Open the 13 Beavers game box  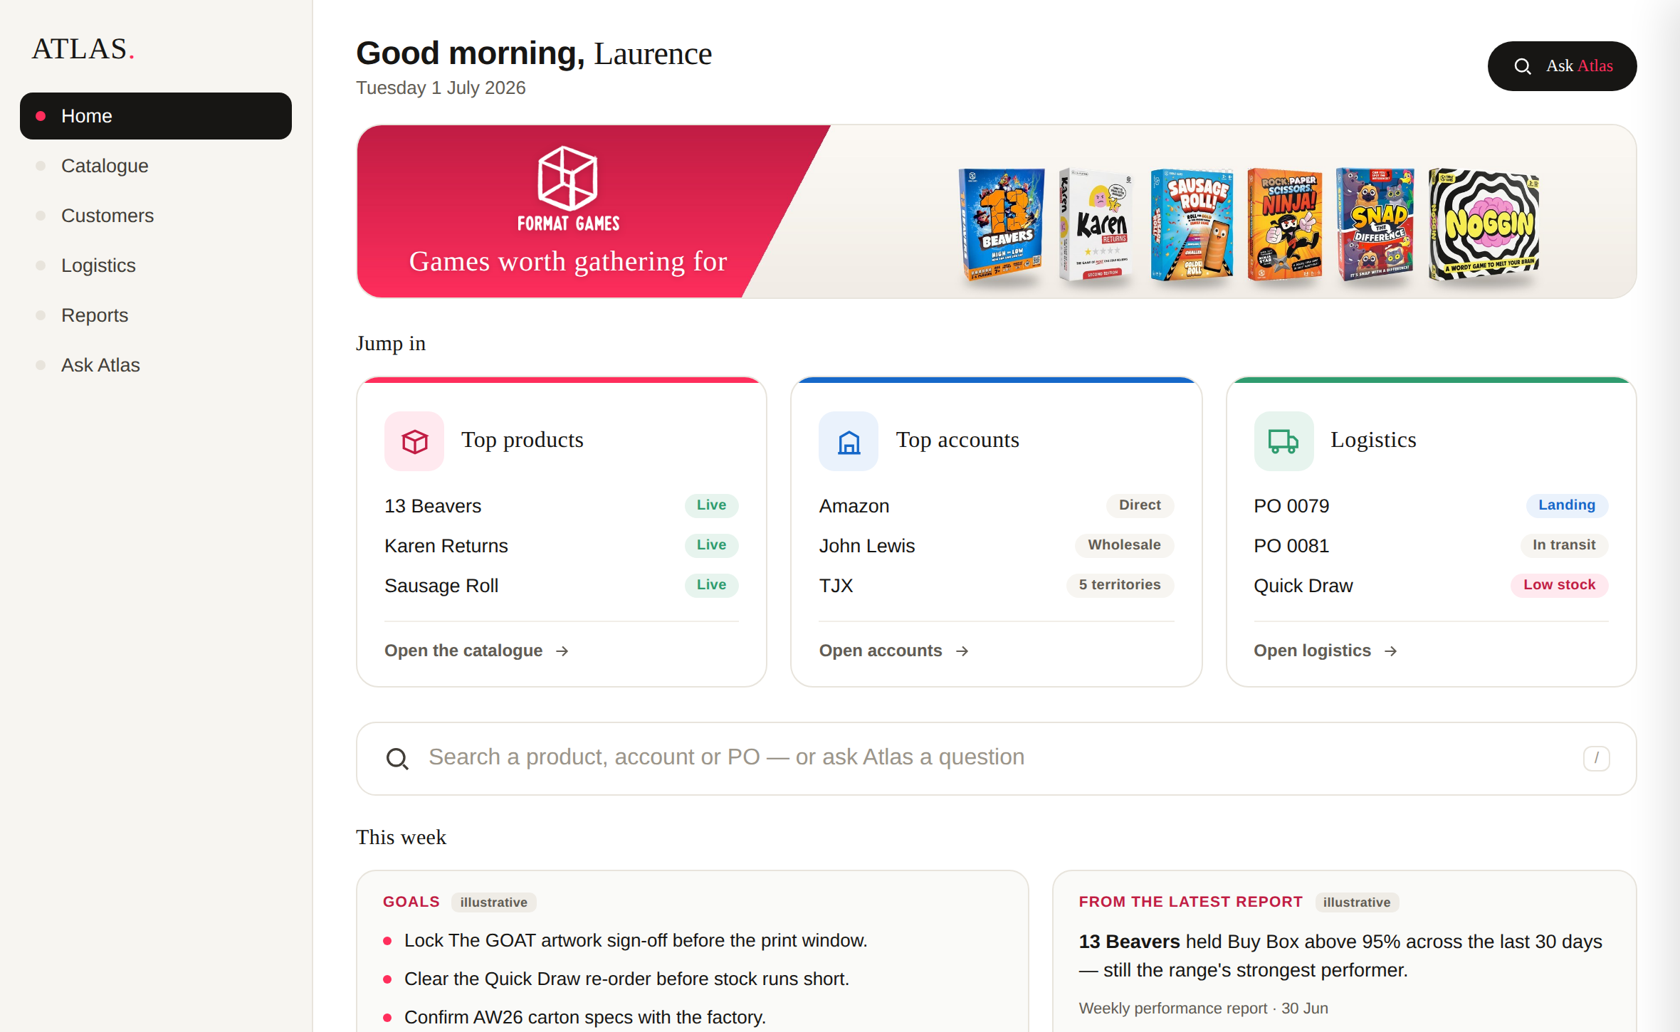coord(1001,224)
